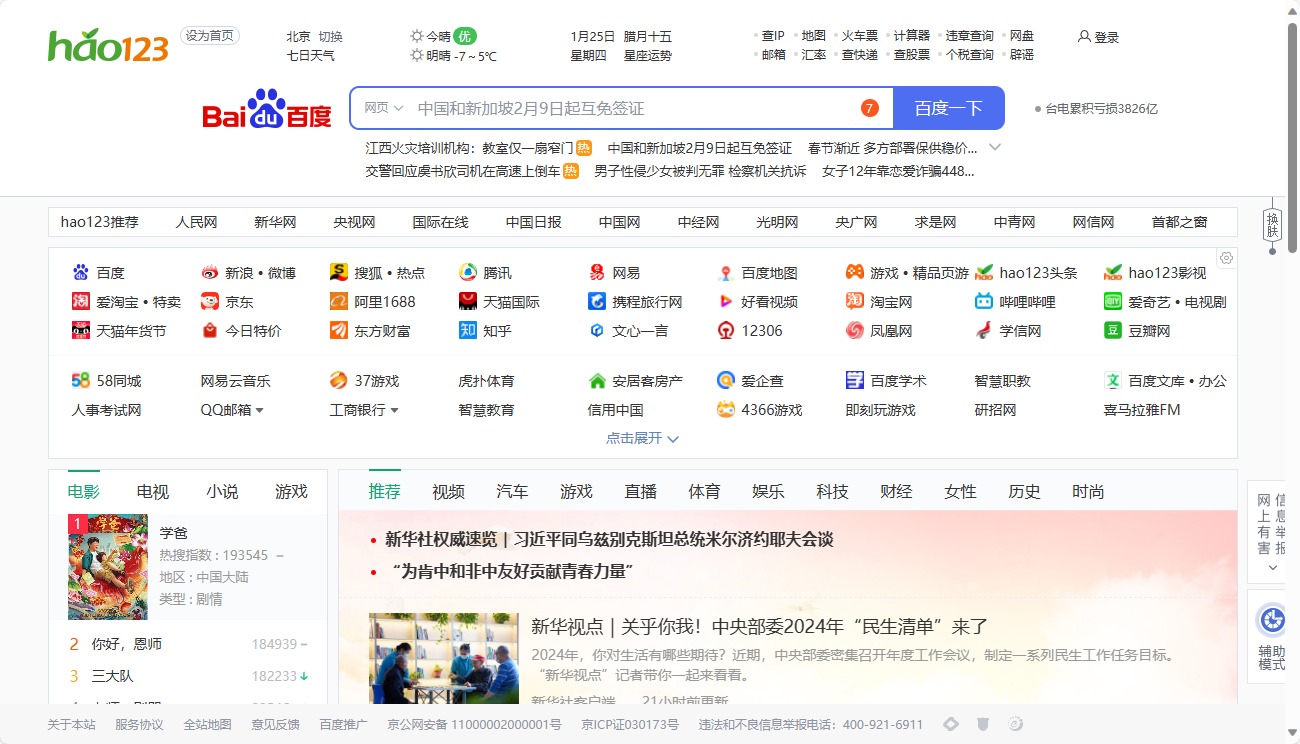The image size is (1300, 744).
Task: Expand QQ邮箱 dropdown arrow
Action: coord(259,410)
